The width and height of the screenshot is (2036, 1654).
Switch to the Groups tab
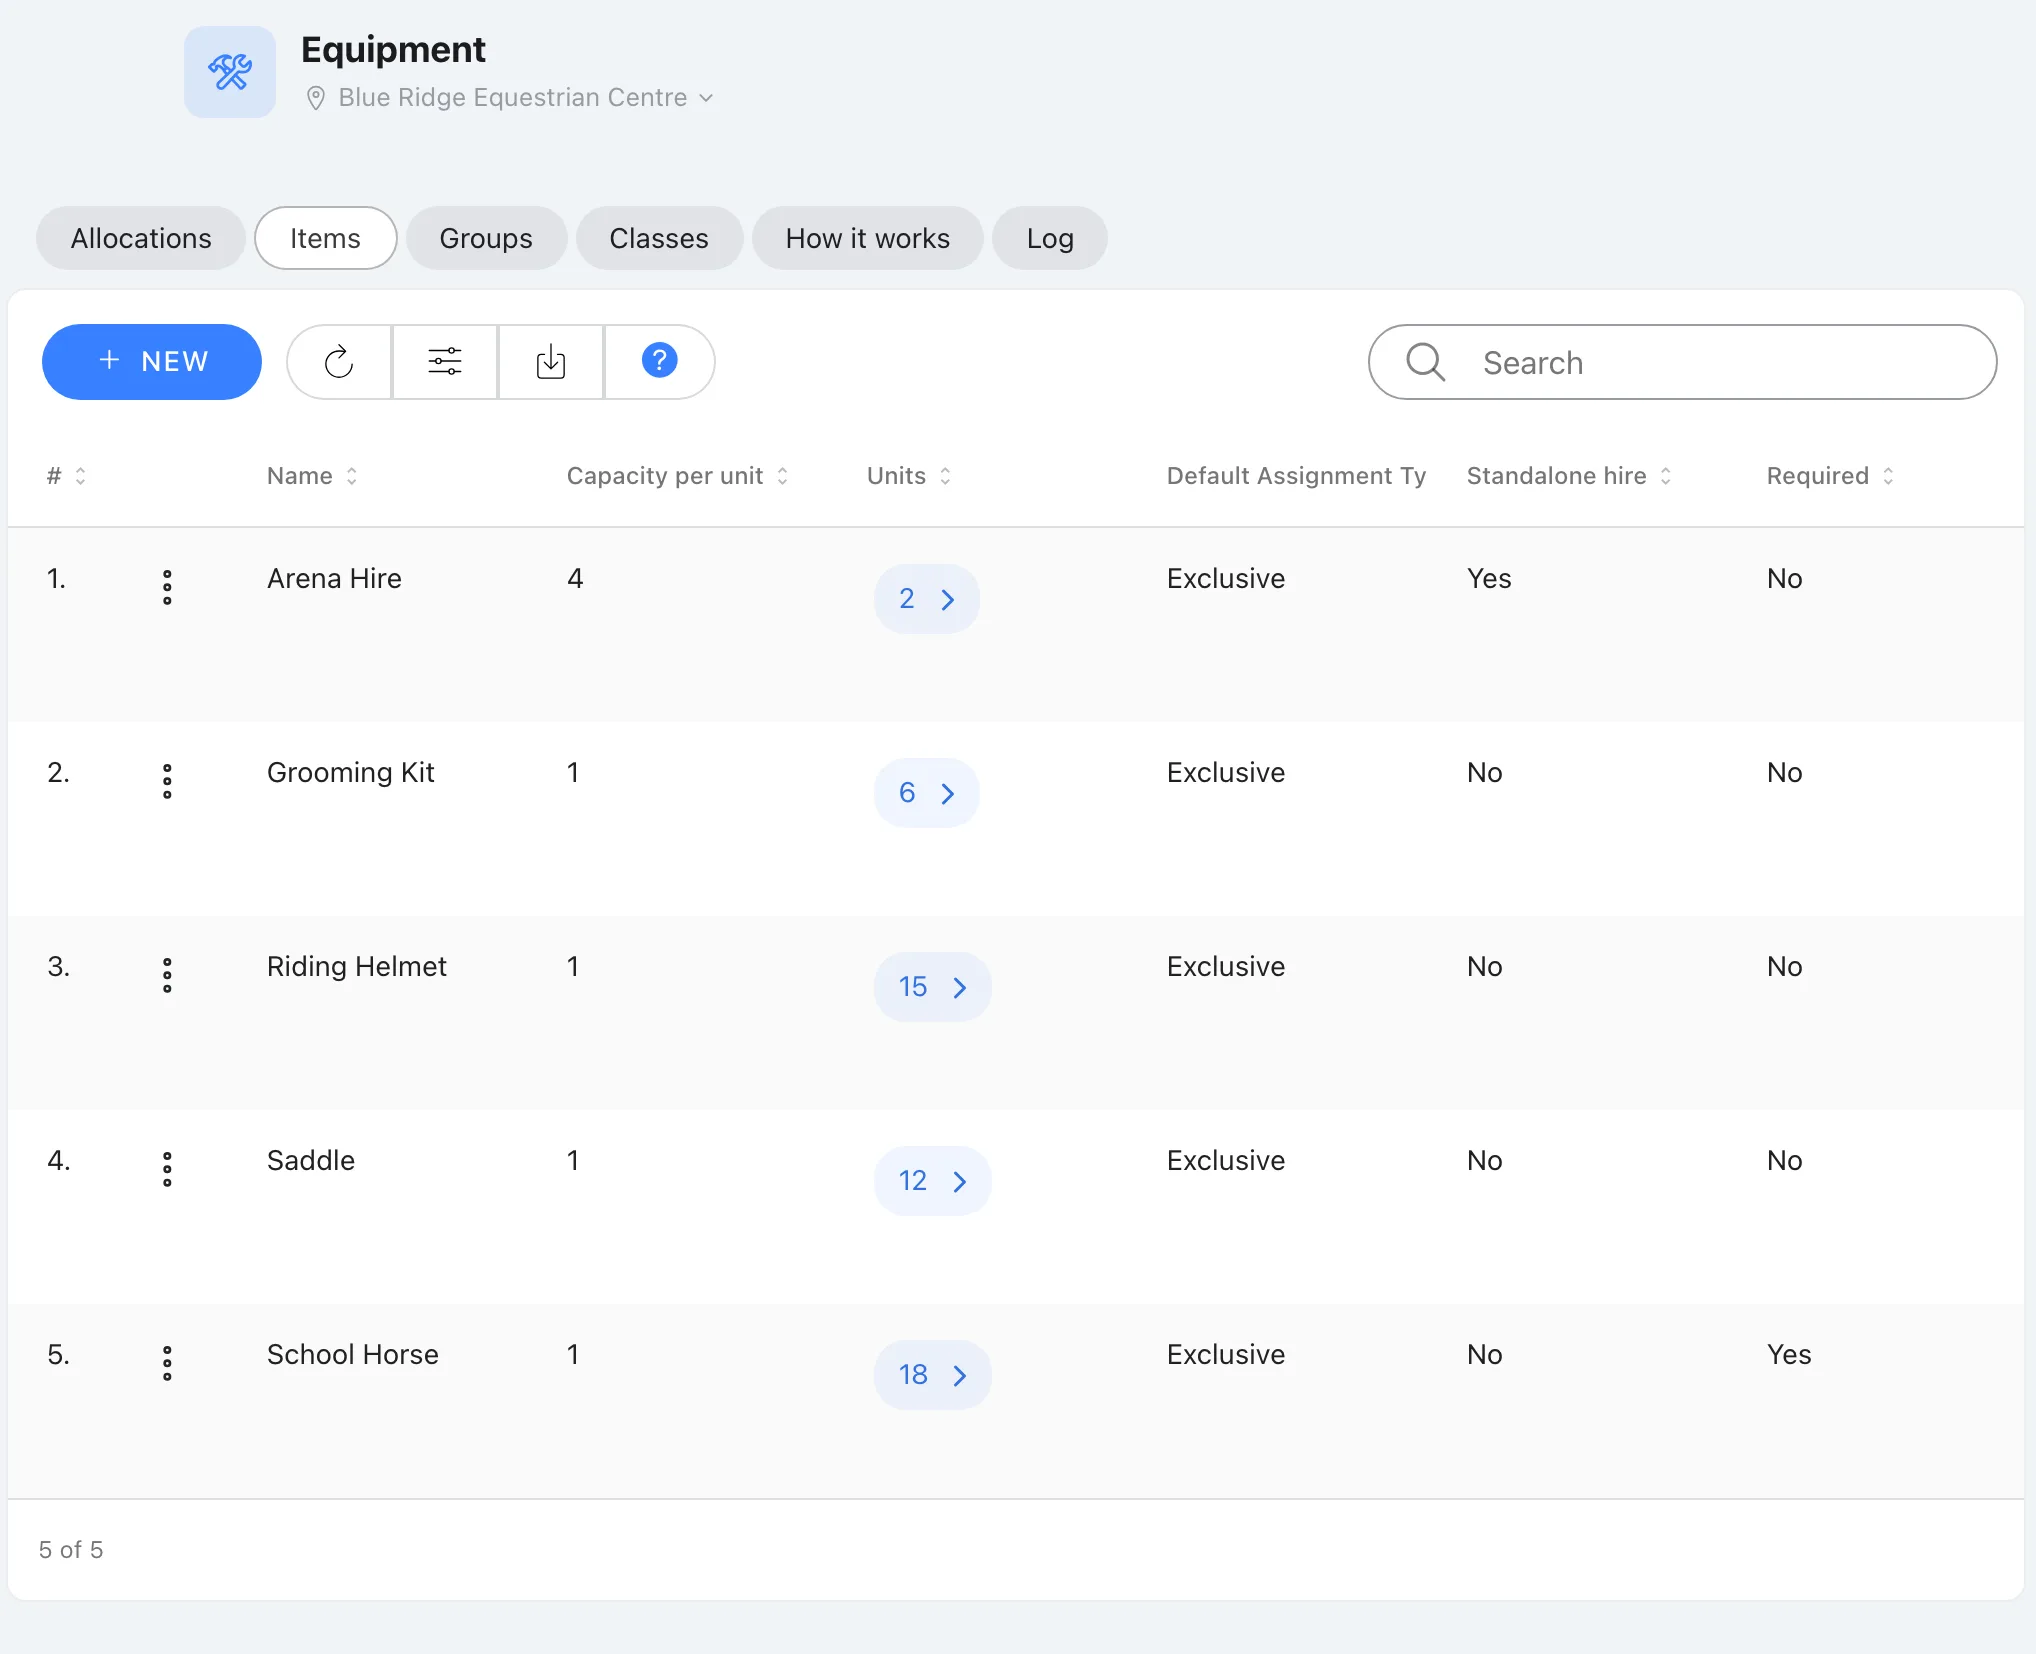[486, 238]
